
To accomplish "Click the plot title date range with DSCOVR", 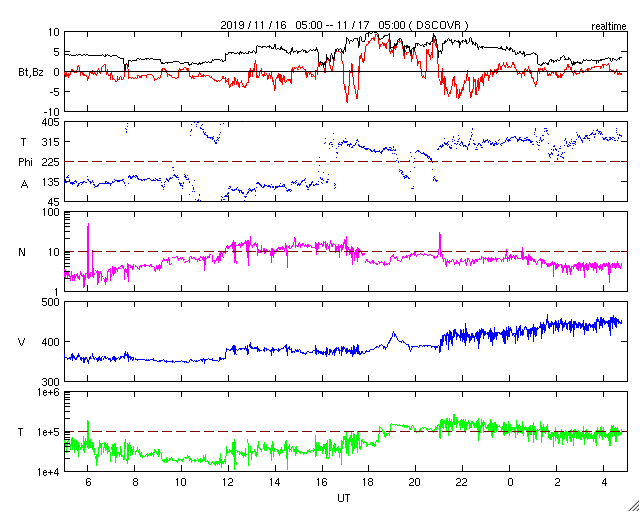I will [344, 25].
